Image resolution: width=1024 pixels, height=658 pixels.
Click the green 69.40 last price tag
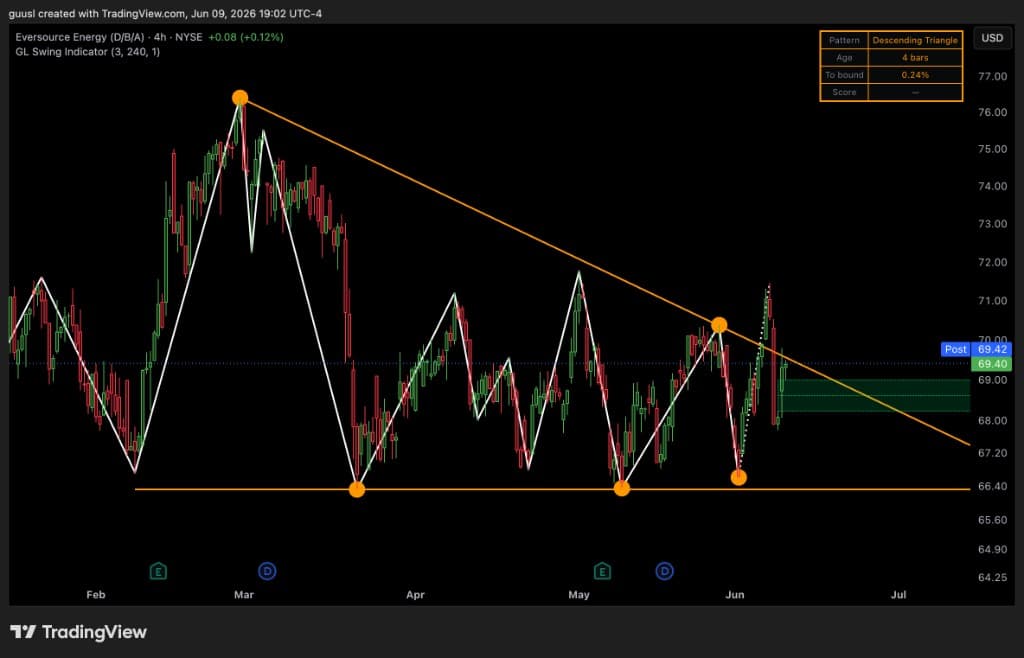point(991,364)
